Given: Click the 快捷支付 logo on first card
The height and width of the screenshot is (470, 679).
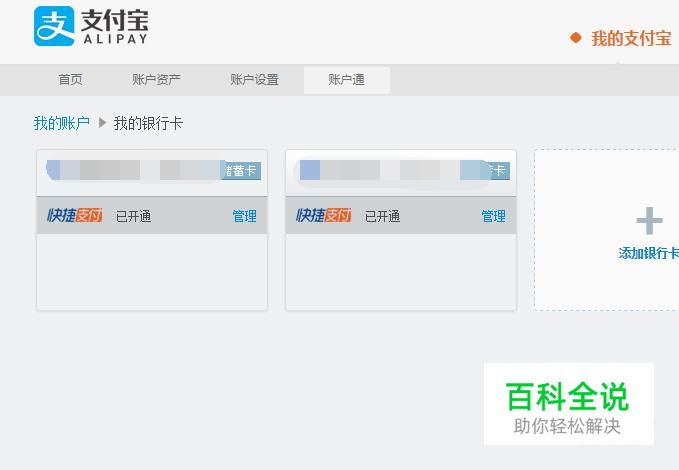Looking at the screenshot, I should [74, 215].
